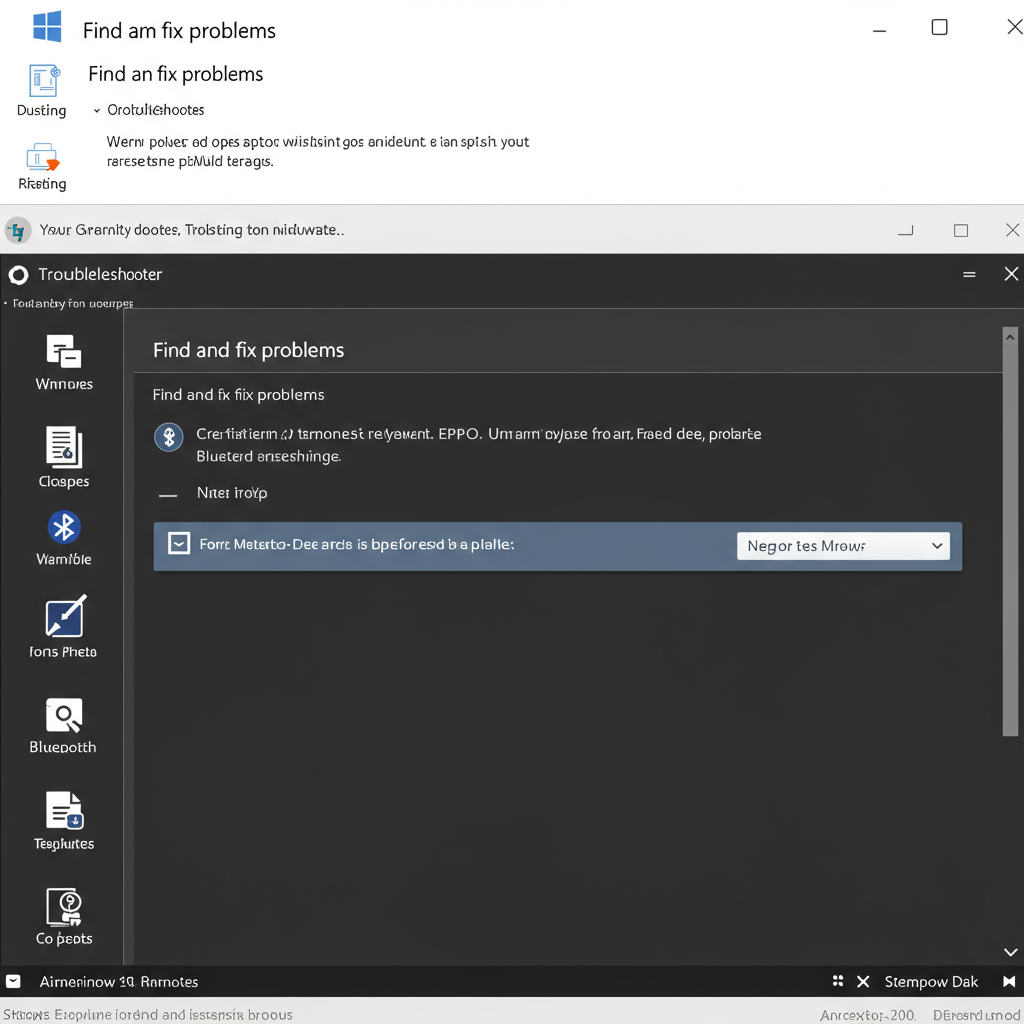Click the Find and fix problems heading

248,351
